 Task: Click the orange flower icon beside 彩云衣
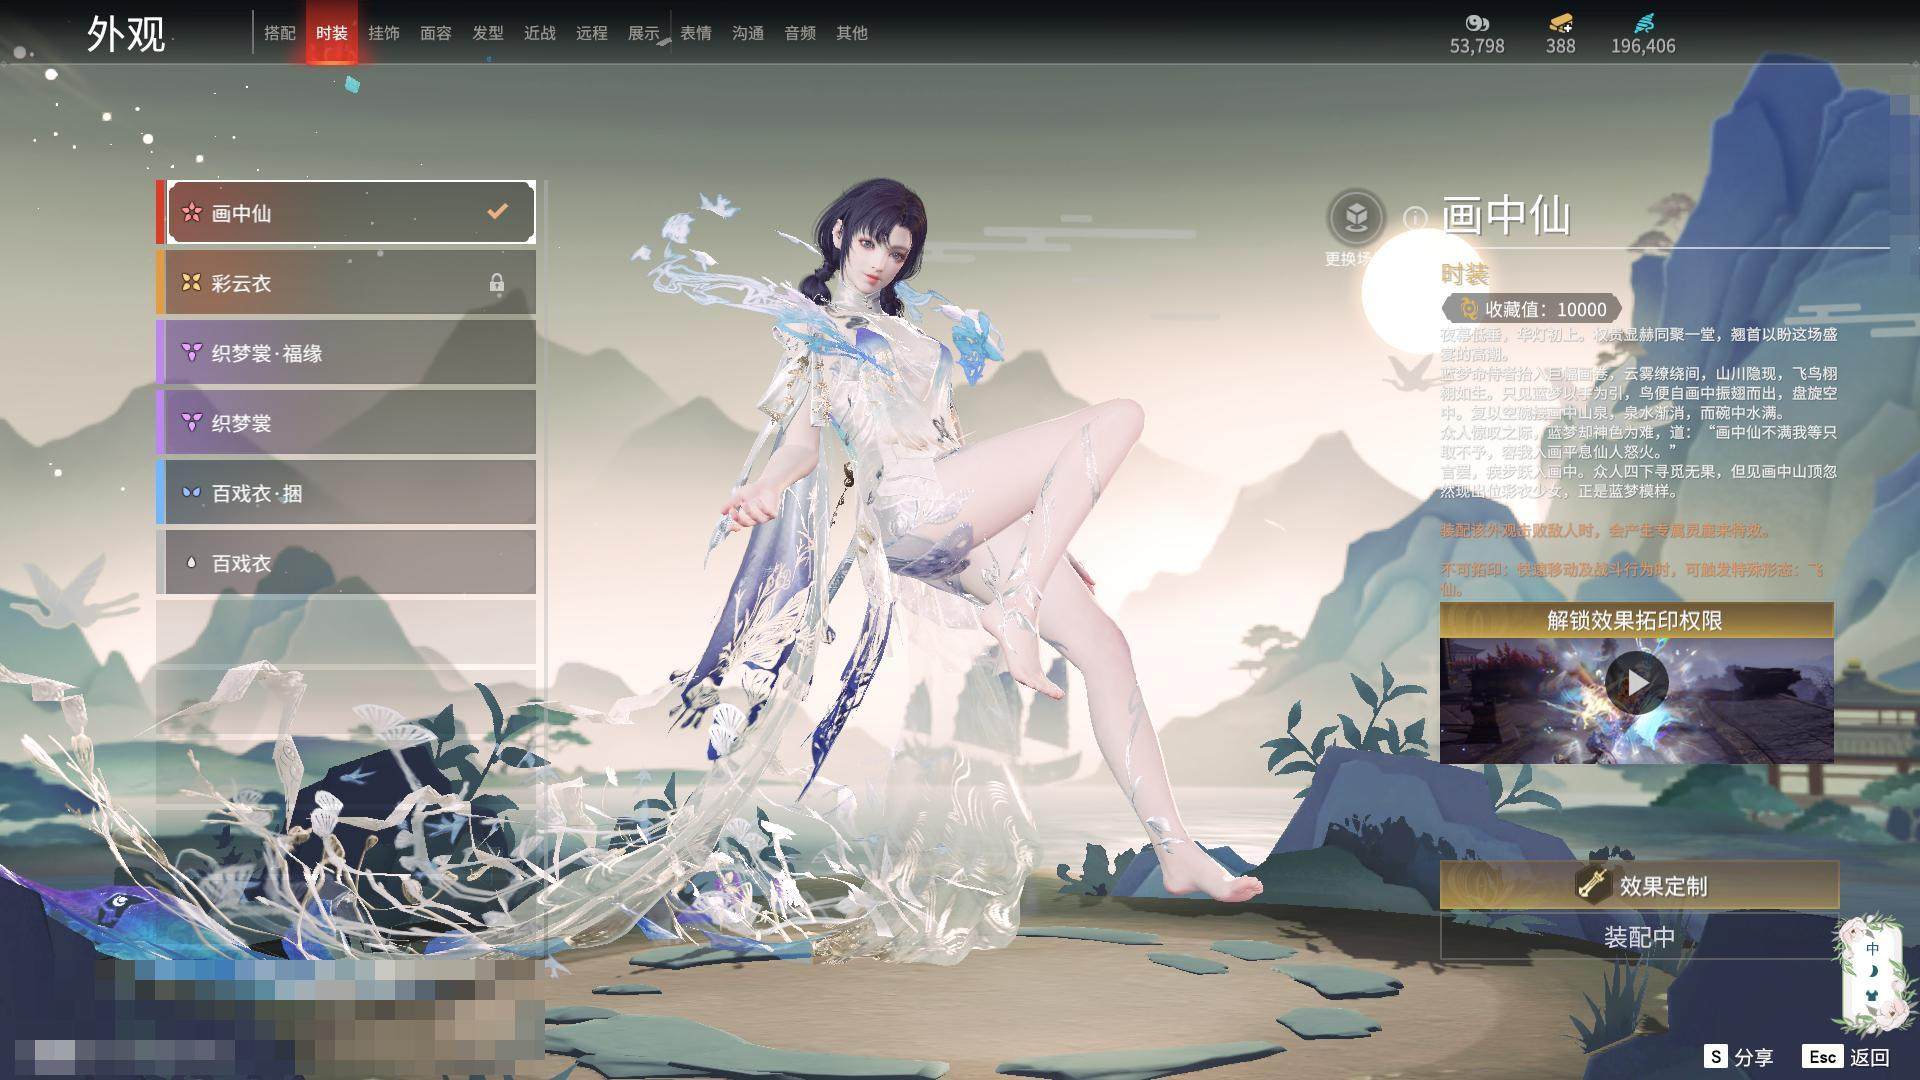(191, 283)
